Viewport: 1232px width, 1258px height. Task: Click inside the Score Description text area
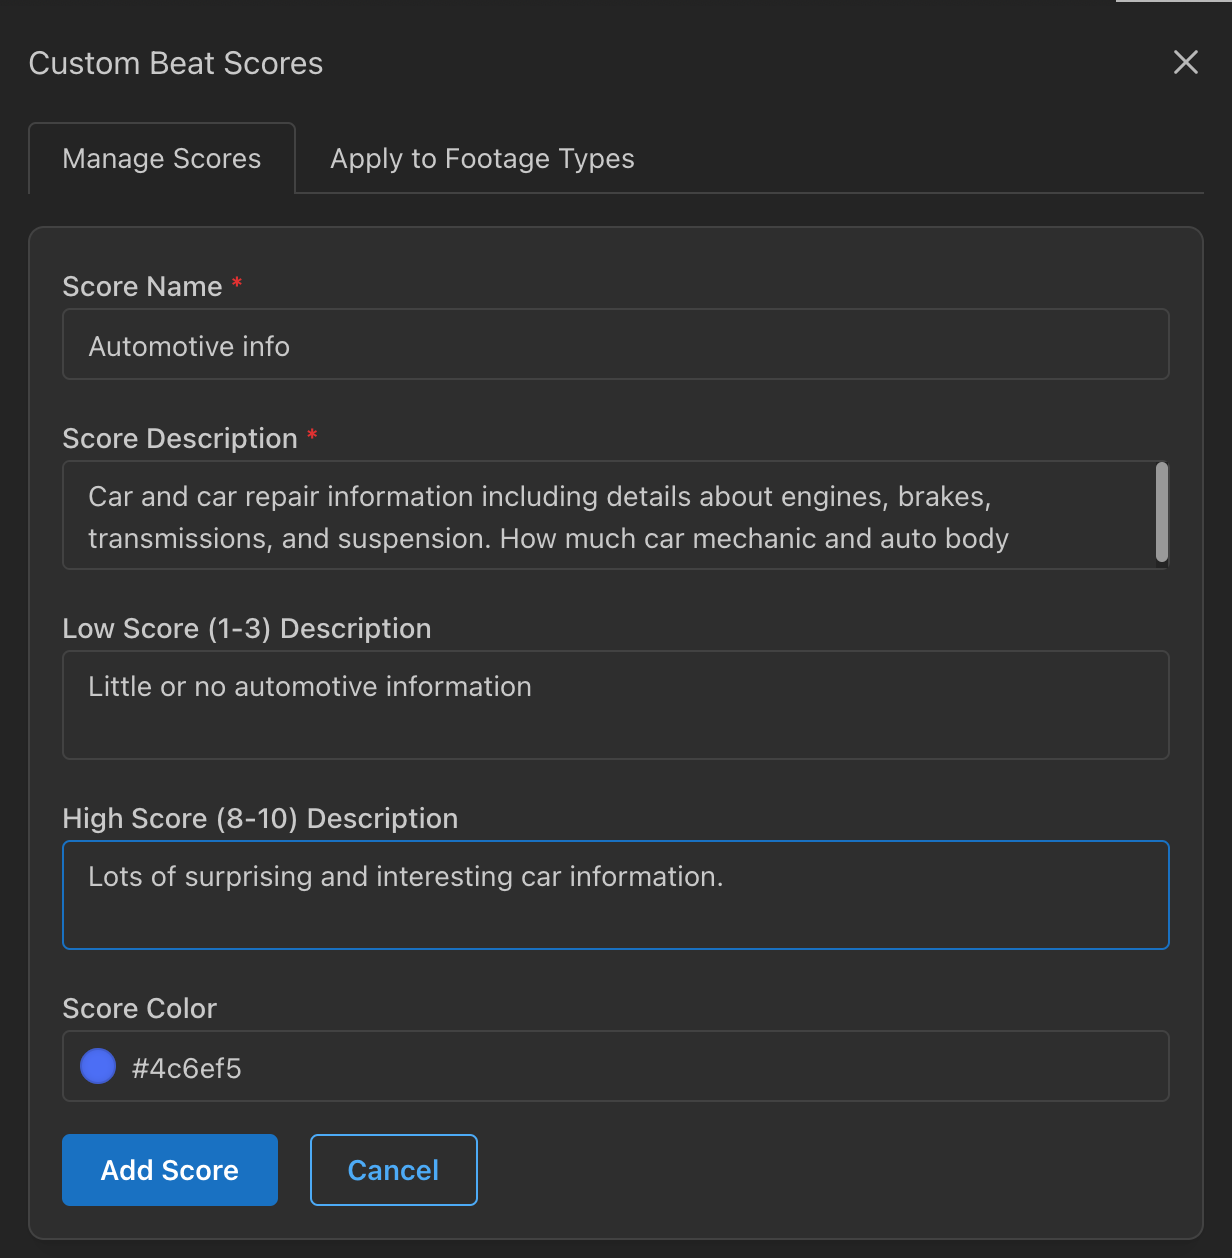608,515
